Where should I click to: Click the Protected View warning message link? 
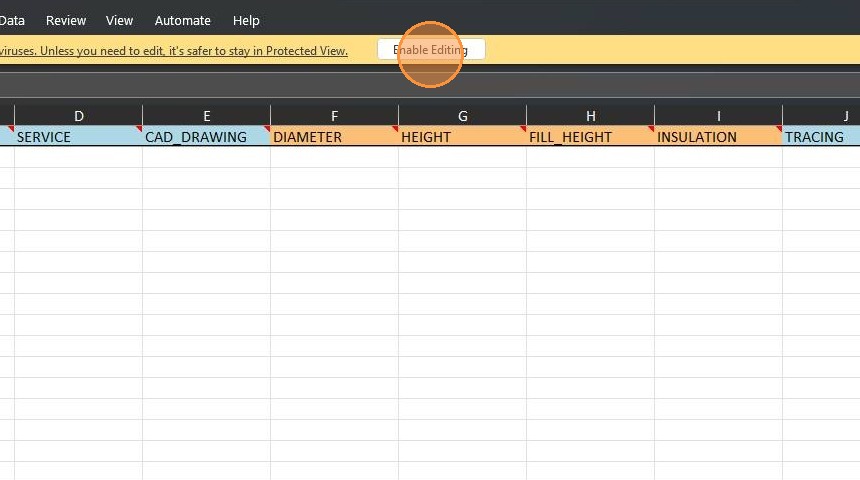tap(174, 51)
